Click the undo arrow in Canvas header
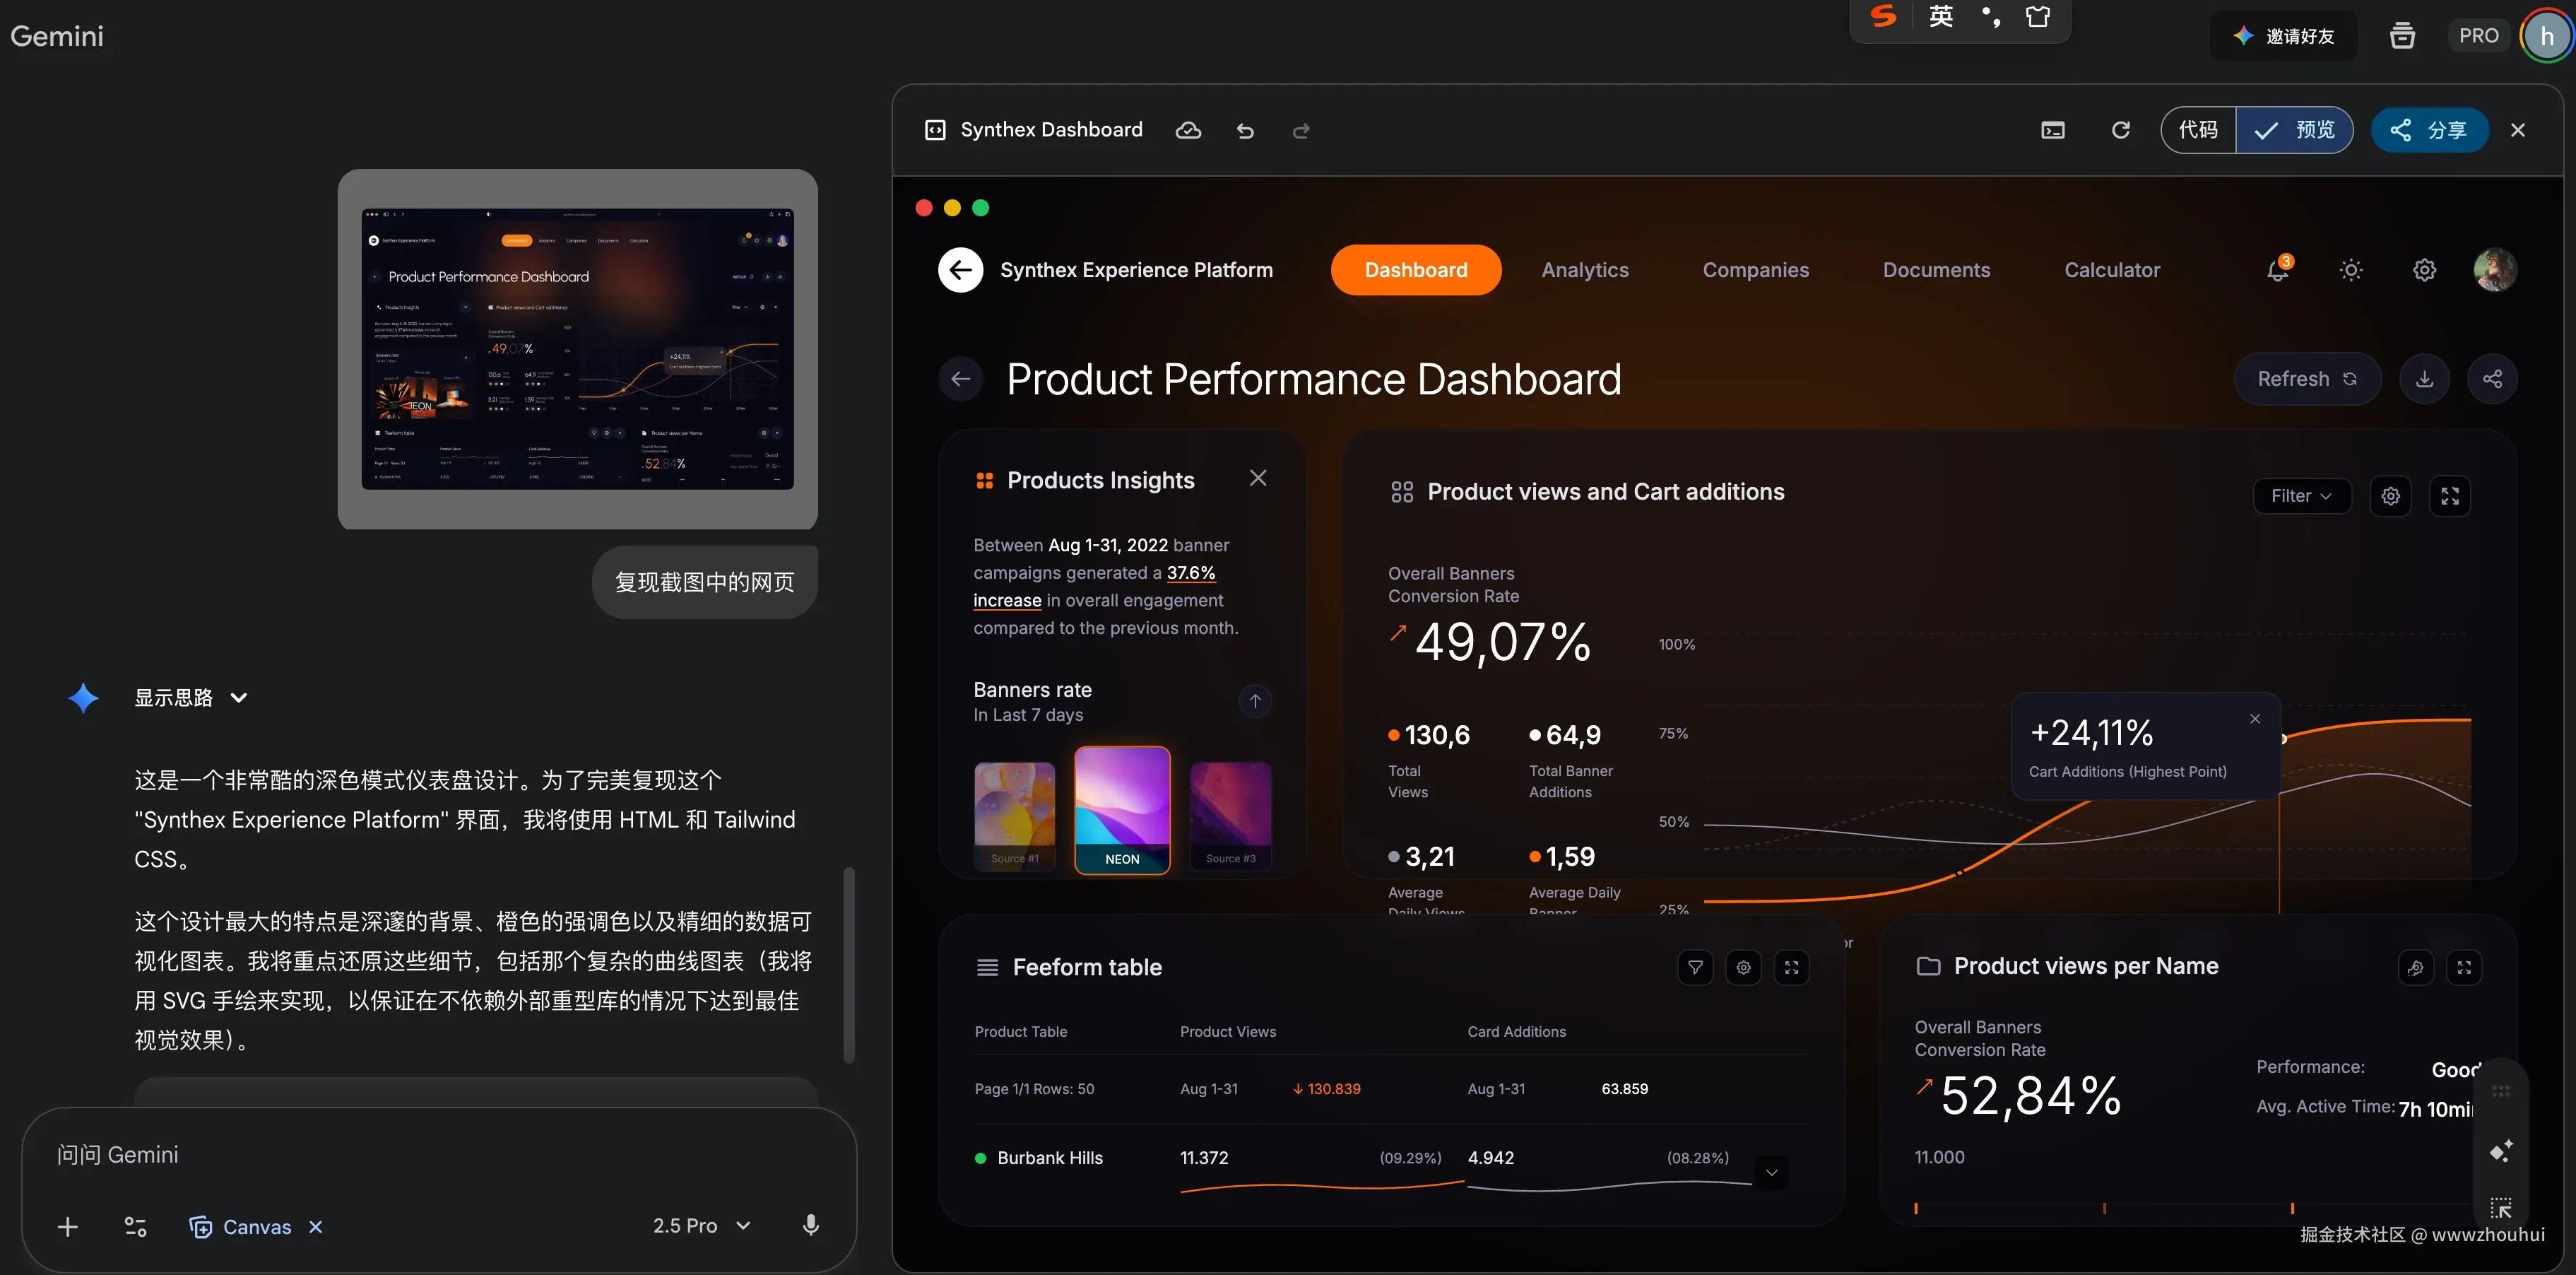The height and width of the screenshot is (1275, 2576). tap(1245, 131)
